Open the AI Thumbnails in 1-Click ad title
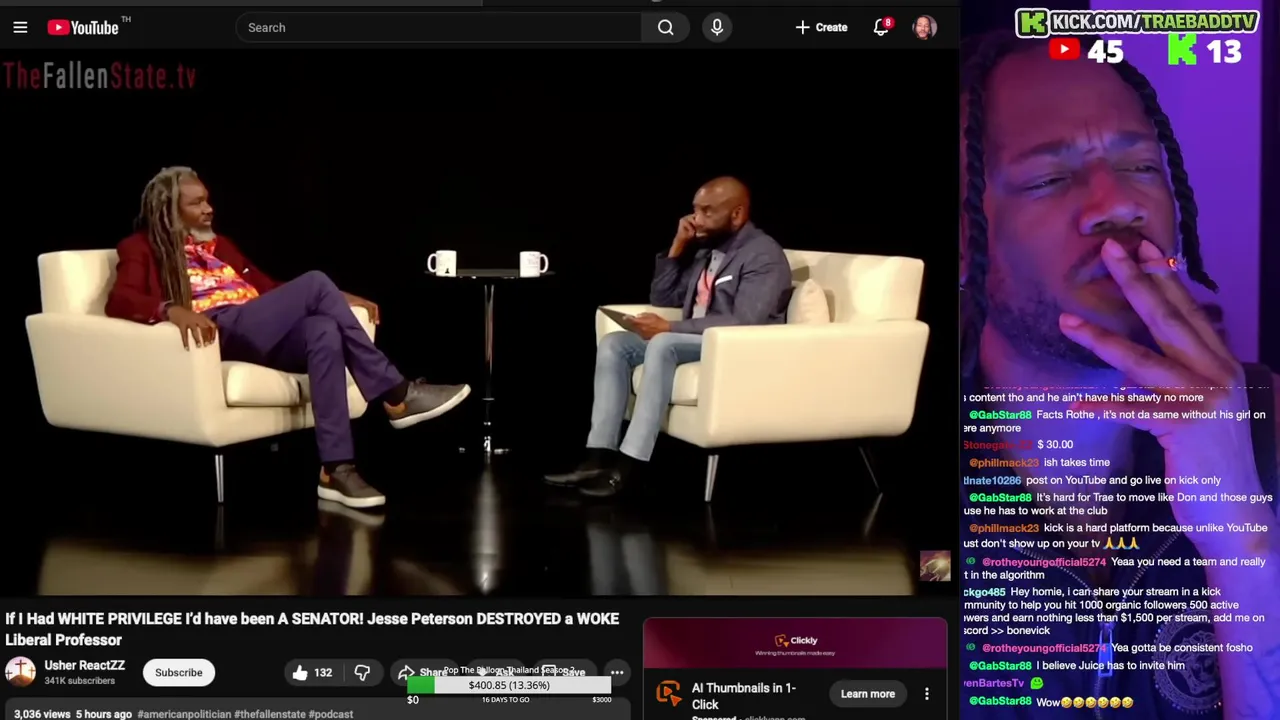 (x=744, y=696)
